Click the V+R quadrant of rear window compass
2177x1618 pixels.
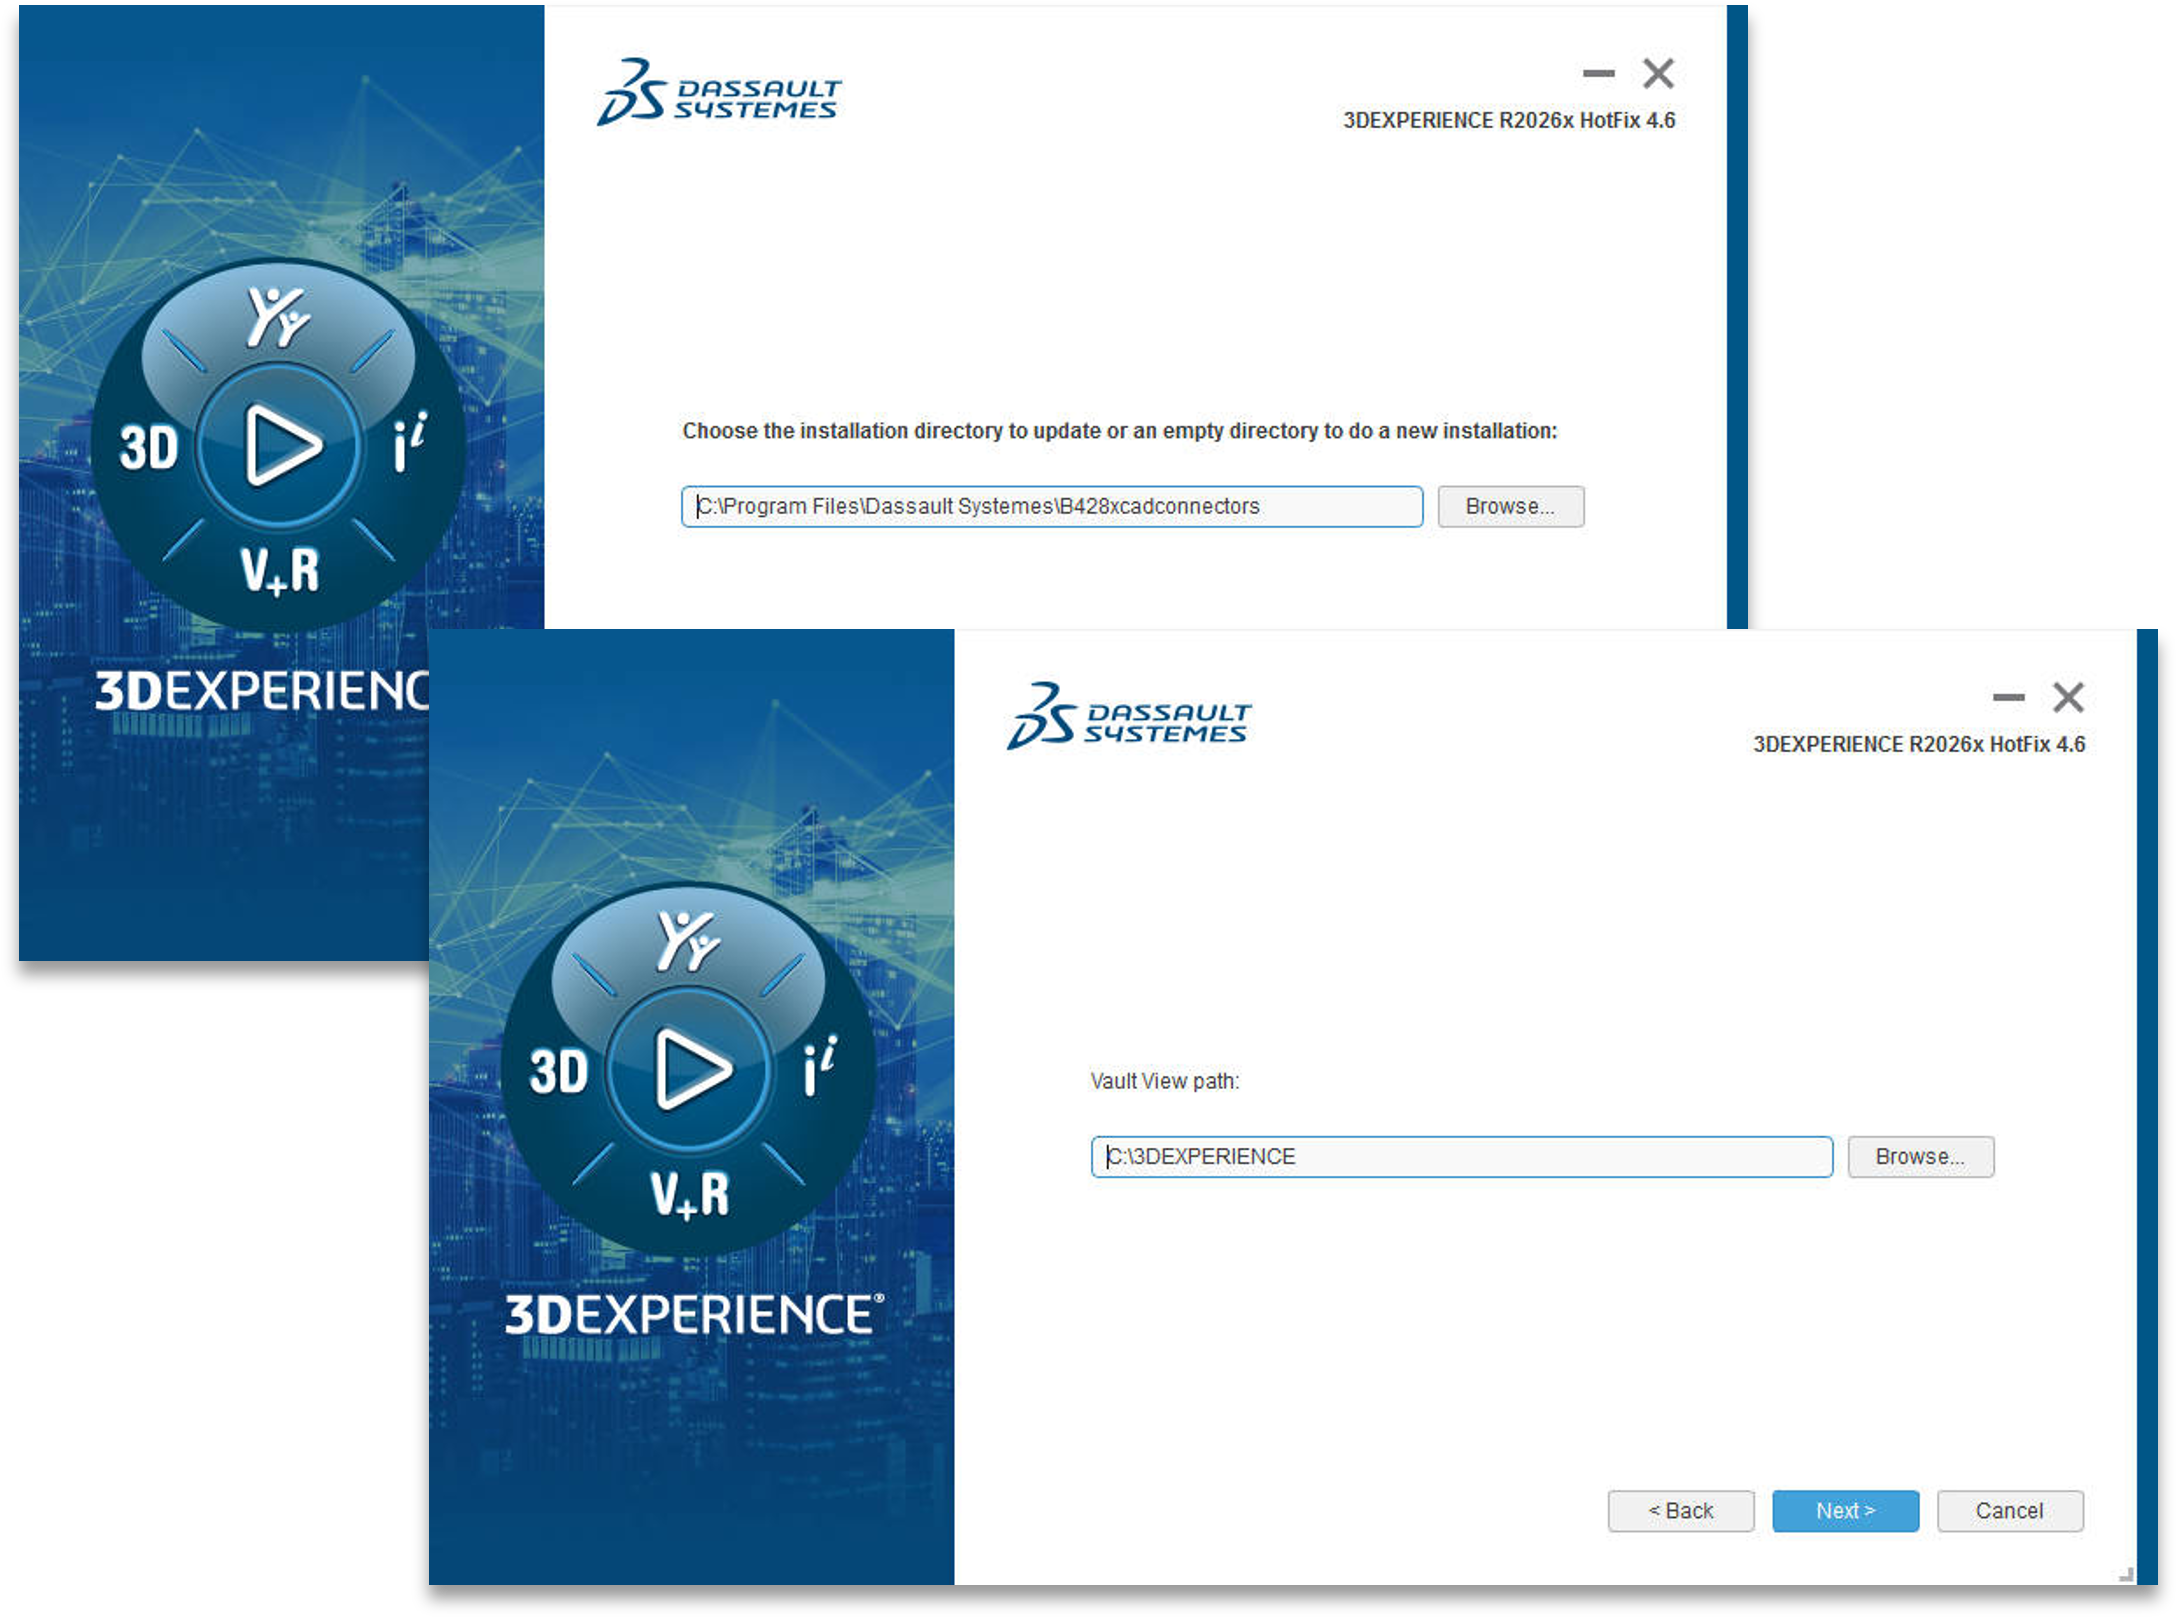point(280,571)
